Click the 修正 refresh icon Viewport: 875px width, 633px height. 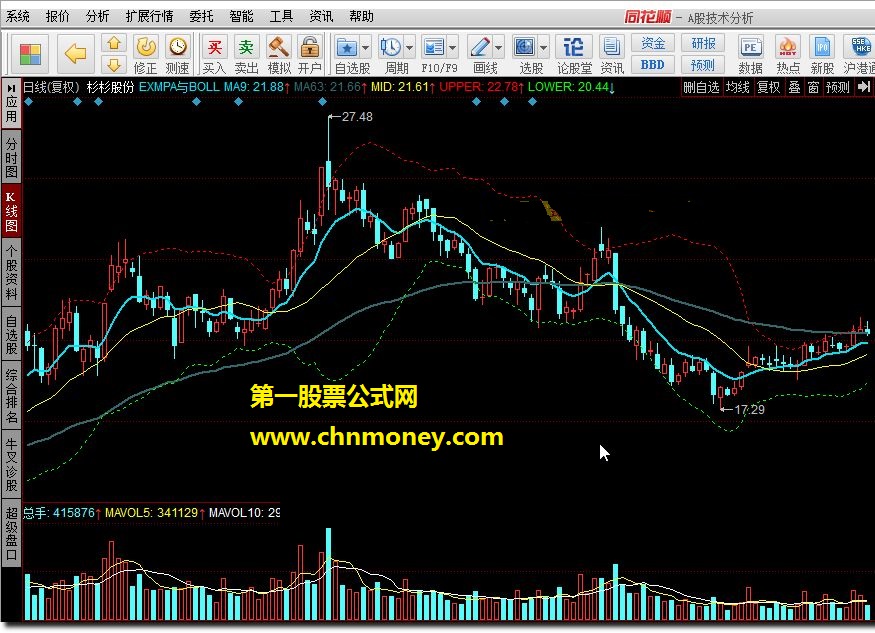tap(146, 47)
